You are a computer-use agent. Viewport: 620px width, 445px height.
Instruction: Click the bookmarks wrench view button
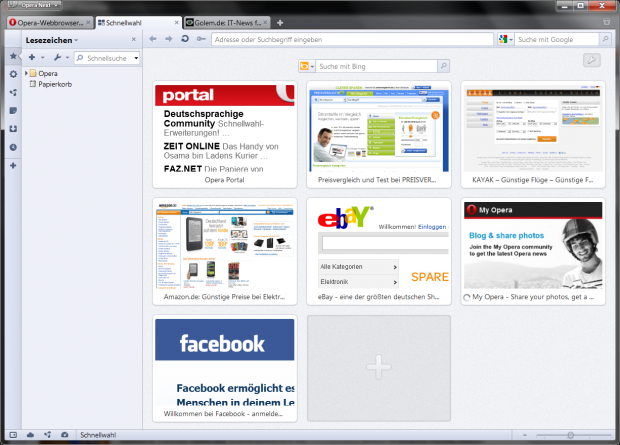pyautogui.click(x=57, y=57)
